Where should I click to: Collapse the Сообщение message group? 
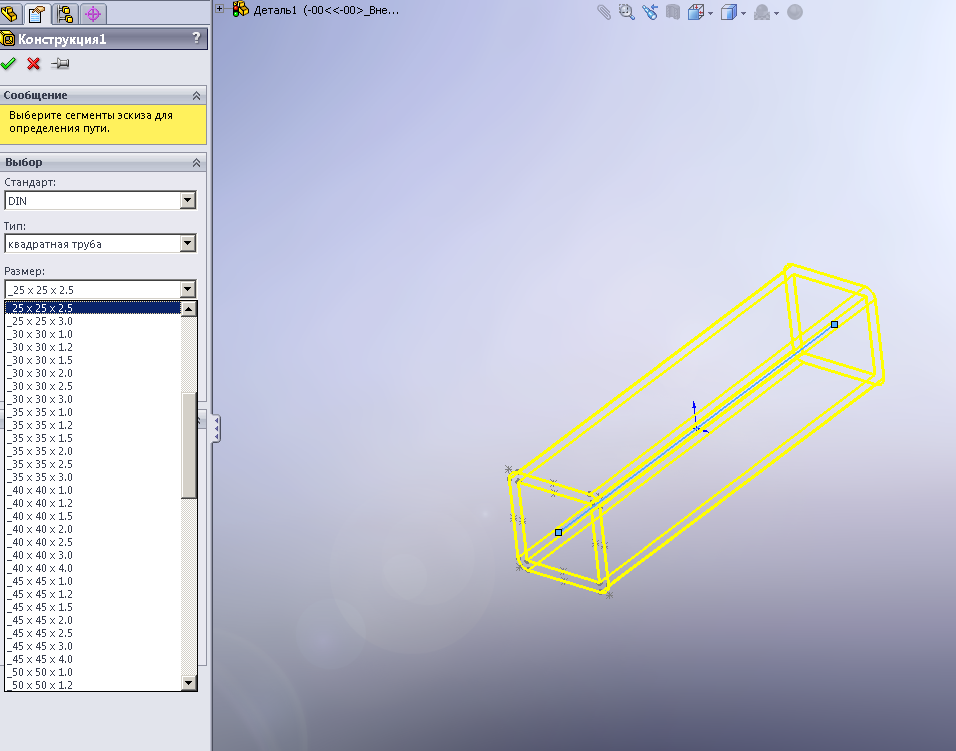point(197,95)
